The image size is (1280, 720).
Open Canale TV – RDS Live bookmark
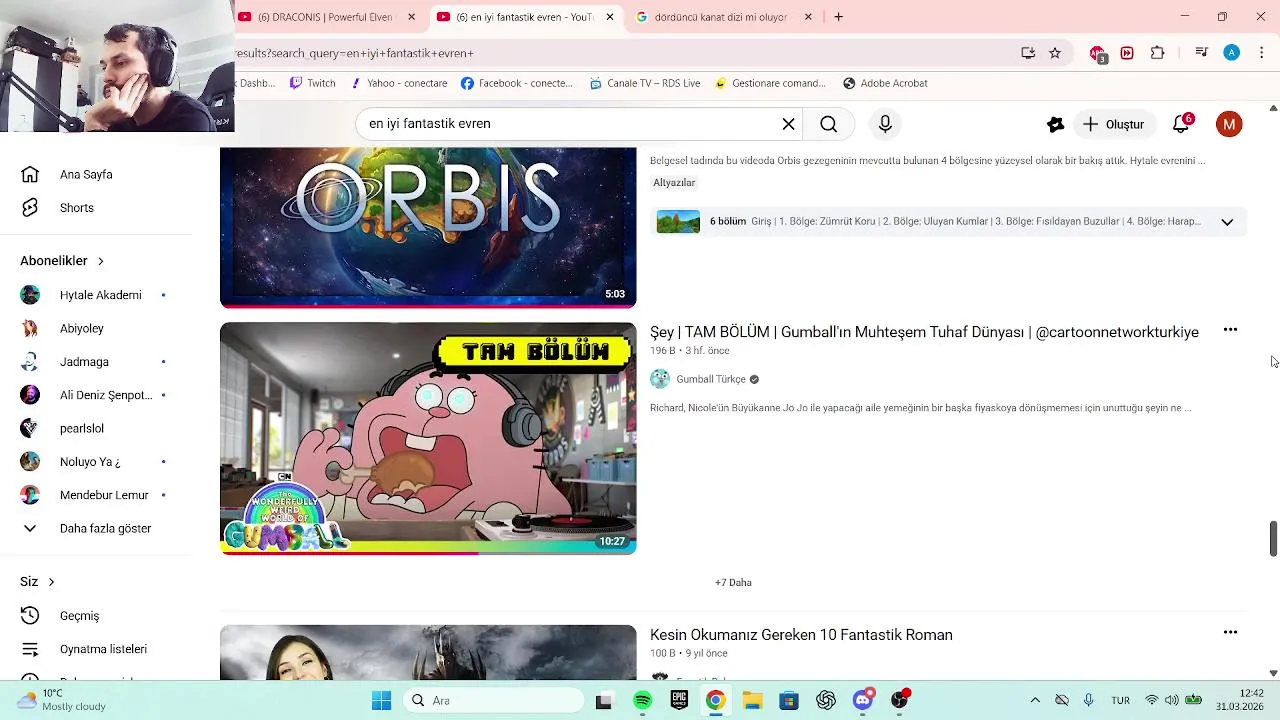click(x=645, y=83)
